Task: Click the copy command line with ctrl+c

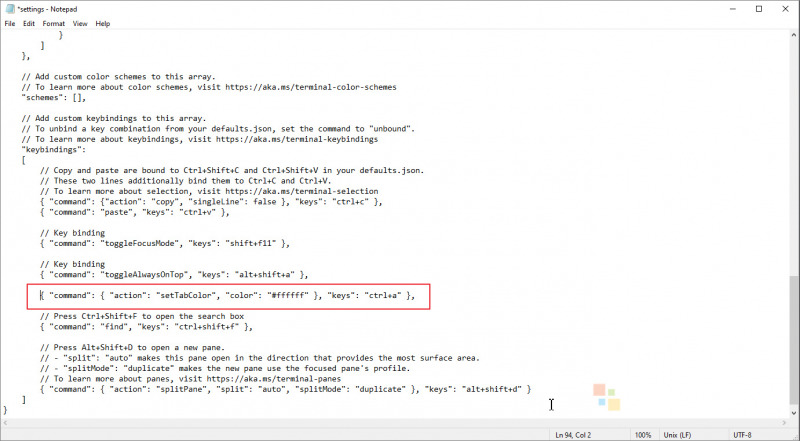Action: (x=211, y=202)
